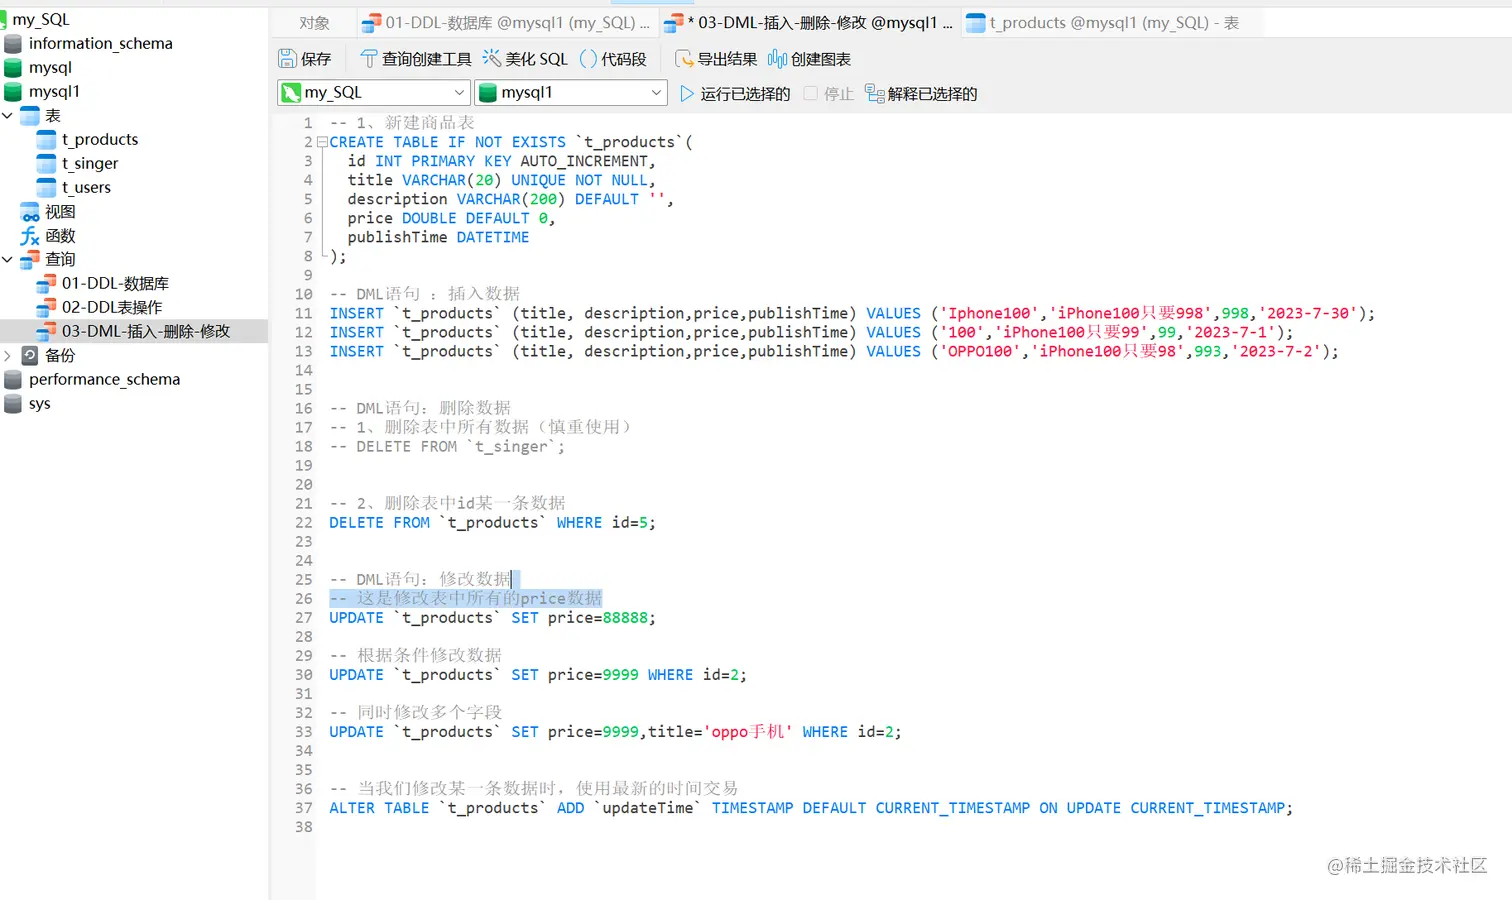
Task: Click the disabled Stop (停止) button
Action: point(829,93)
